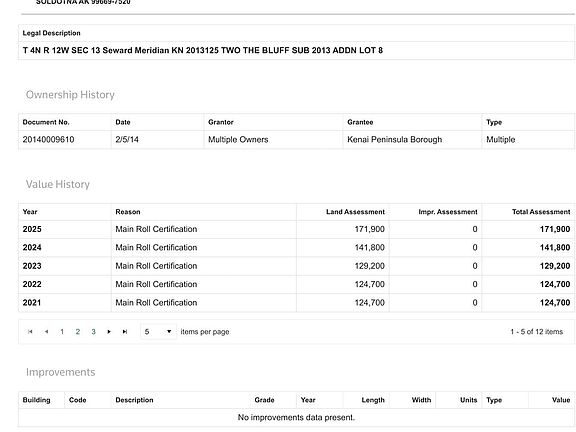Sort Value History by Year column

[x=30, y=212]
